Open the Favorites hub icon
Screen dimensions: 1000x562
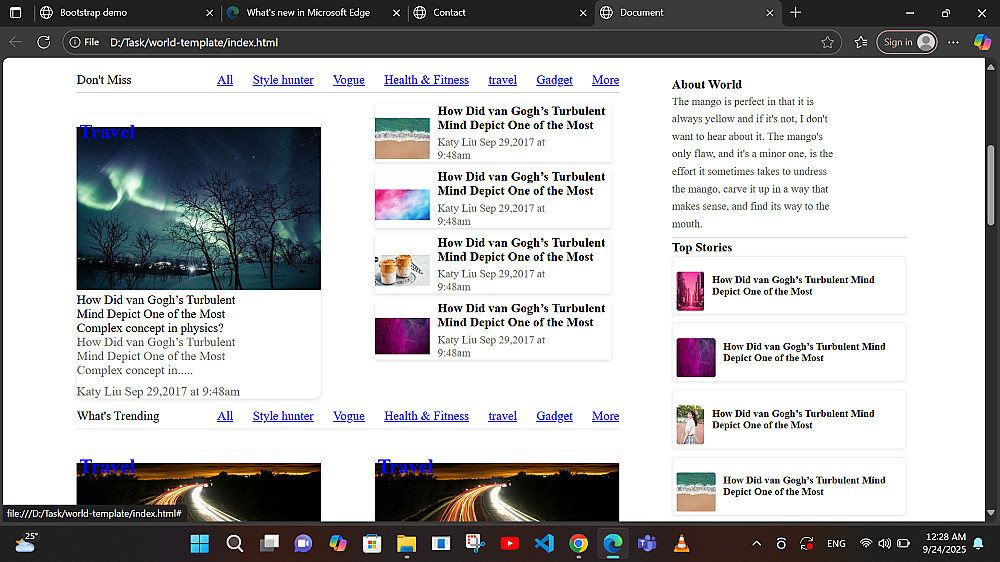pyautogui.click(x=861, y=42)
